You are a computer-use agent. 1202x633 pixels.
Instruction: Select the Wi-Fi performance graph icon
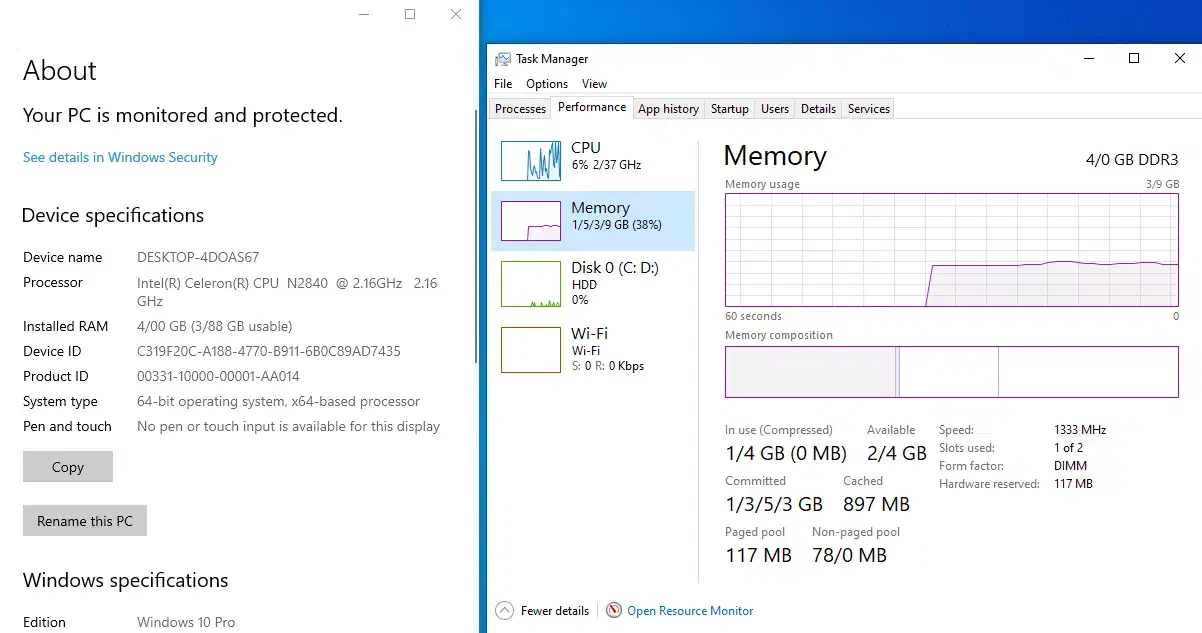point(530,350)
